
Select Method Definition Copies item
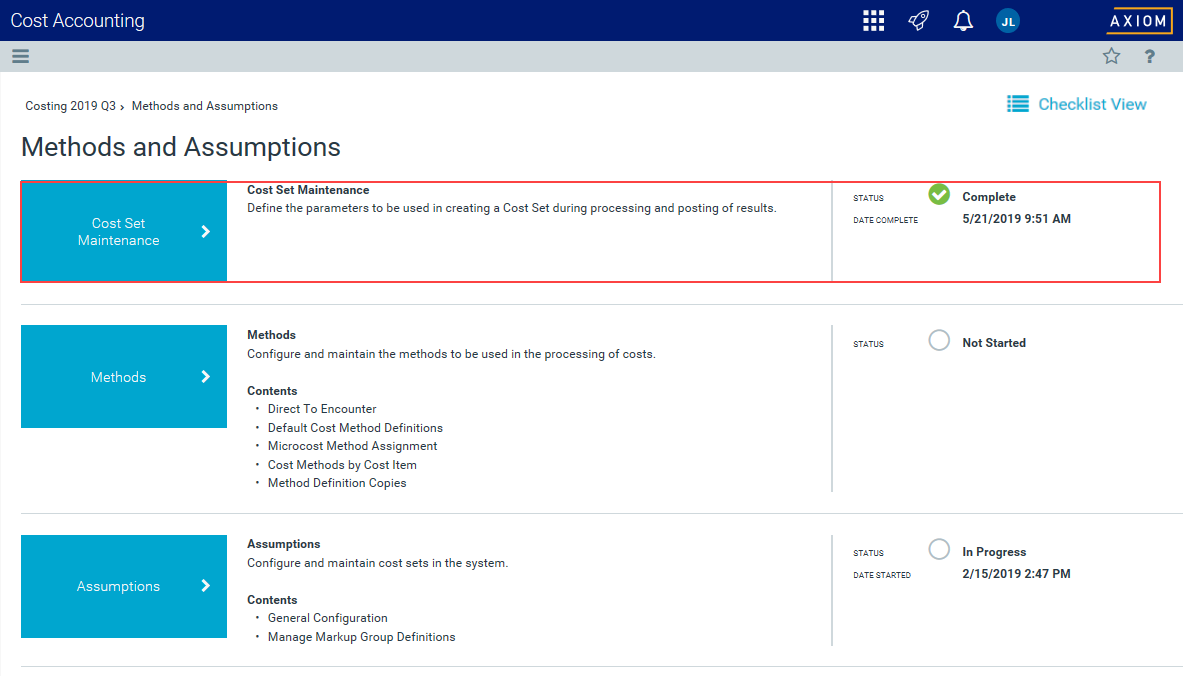pyautogui.click(x=336, y=483)
